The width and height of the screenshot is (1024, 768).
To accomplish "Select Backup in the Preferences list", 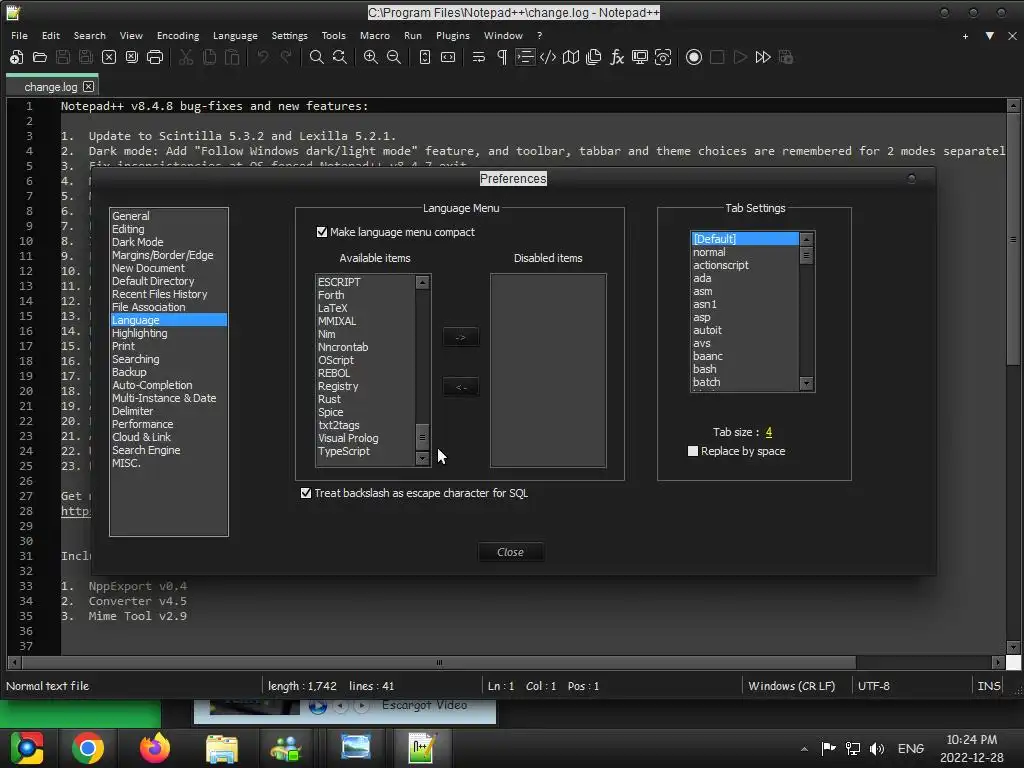I will coord(168,372).
